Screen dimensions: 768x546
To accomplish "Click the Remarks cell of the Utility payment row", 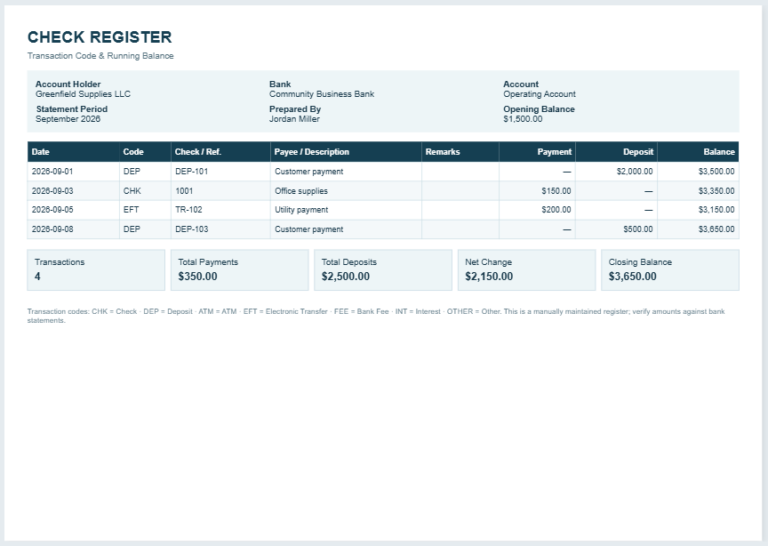I will (460, 210).
